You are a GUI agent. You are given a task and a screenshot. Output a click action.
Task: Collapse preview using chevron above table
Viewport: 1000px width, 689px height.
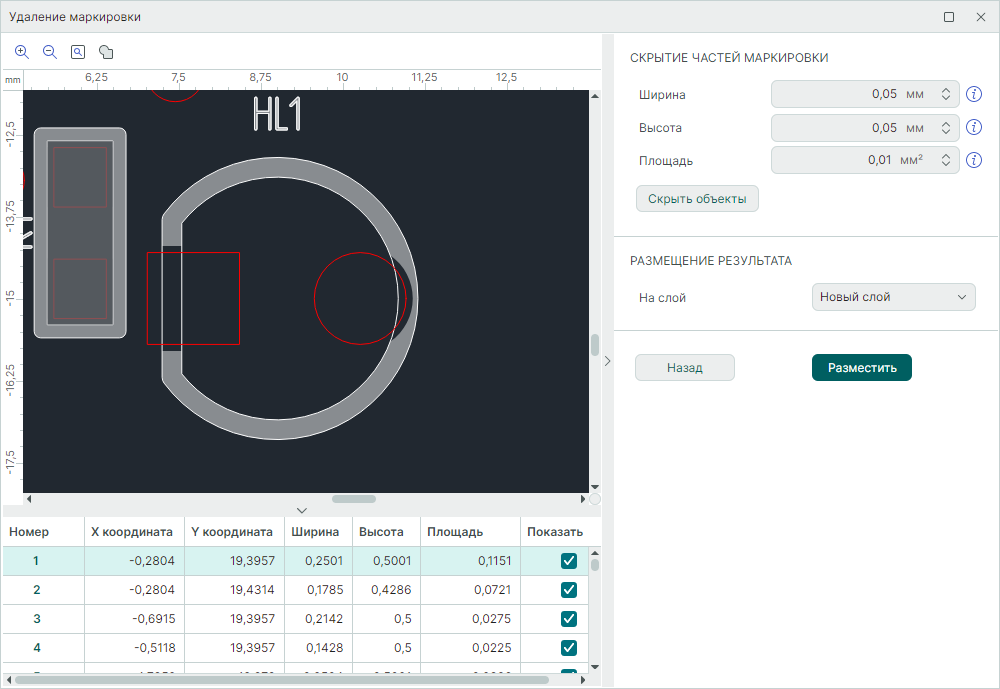(x=302, y=511)
